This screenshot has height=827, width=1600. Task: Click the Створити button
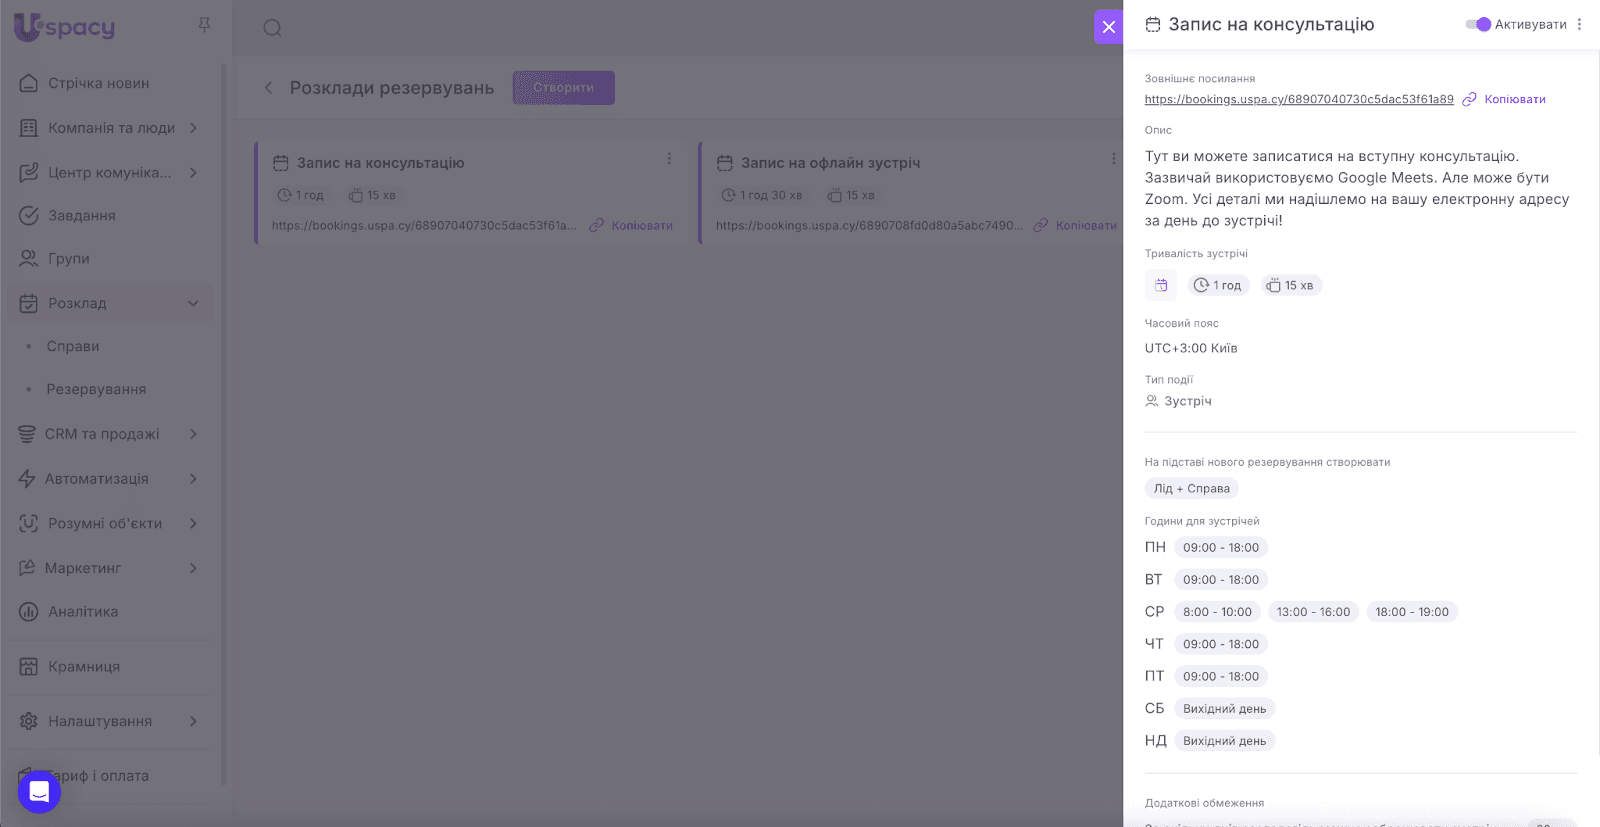563,88
